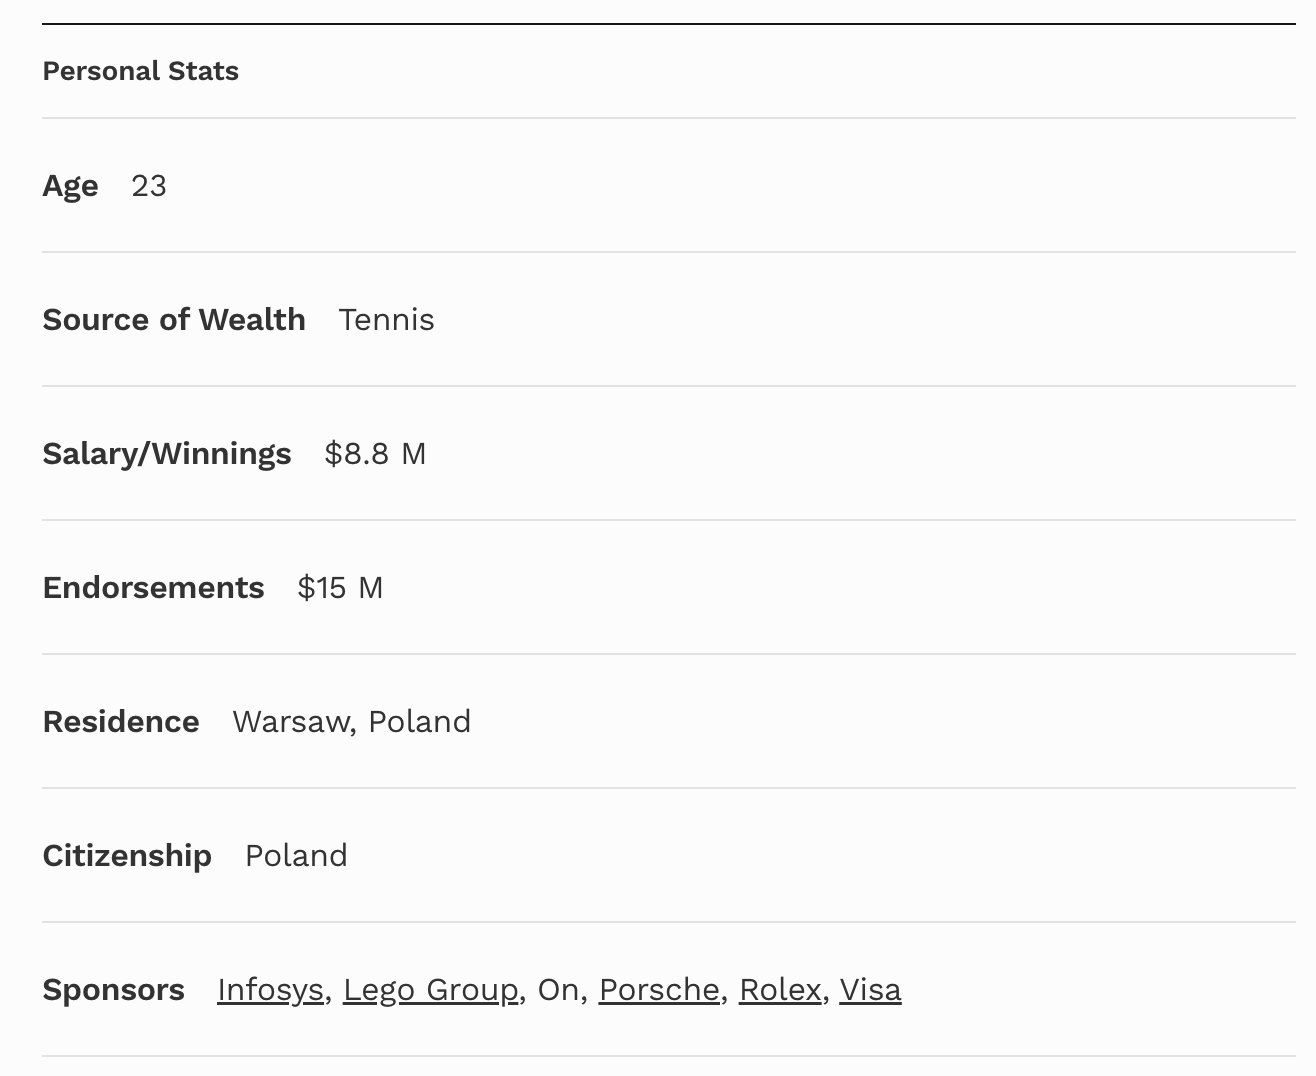This screenshot has width=1316, height=1076.
Task: Click the Poland citizenship value
Action: coord(296,856)
